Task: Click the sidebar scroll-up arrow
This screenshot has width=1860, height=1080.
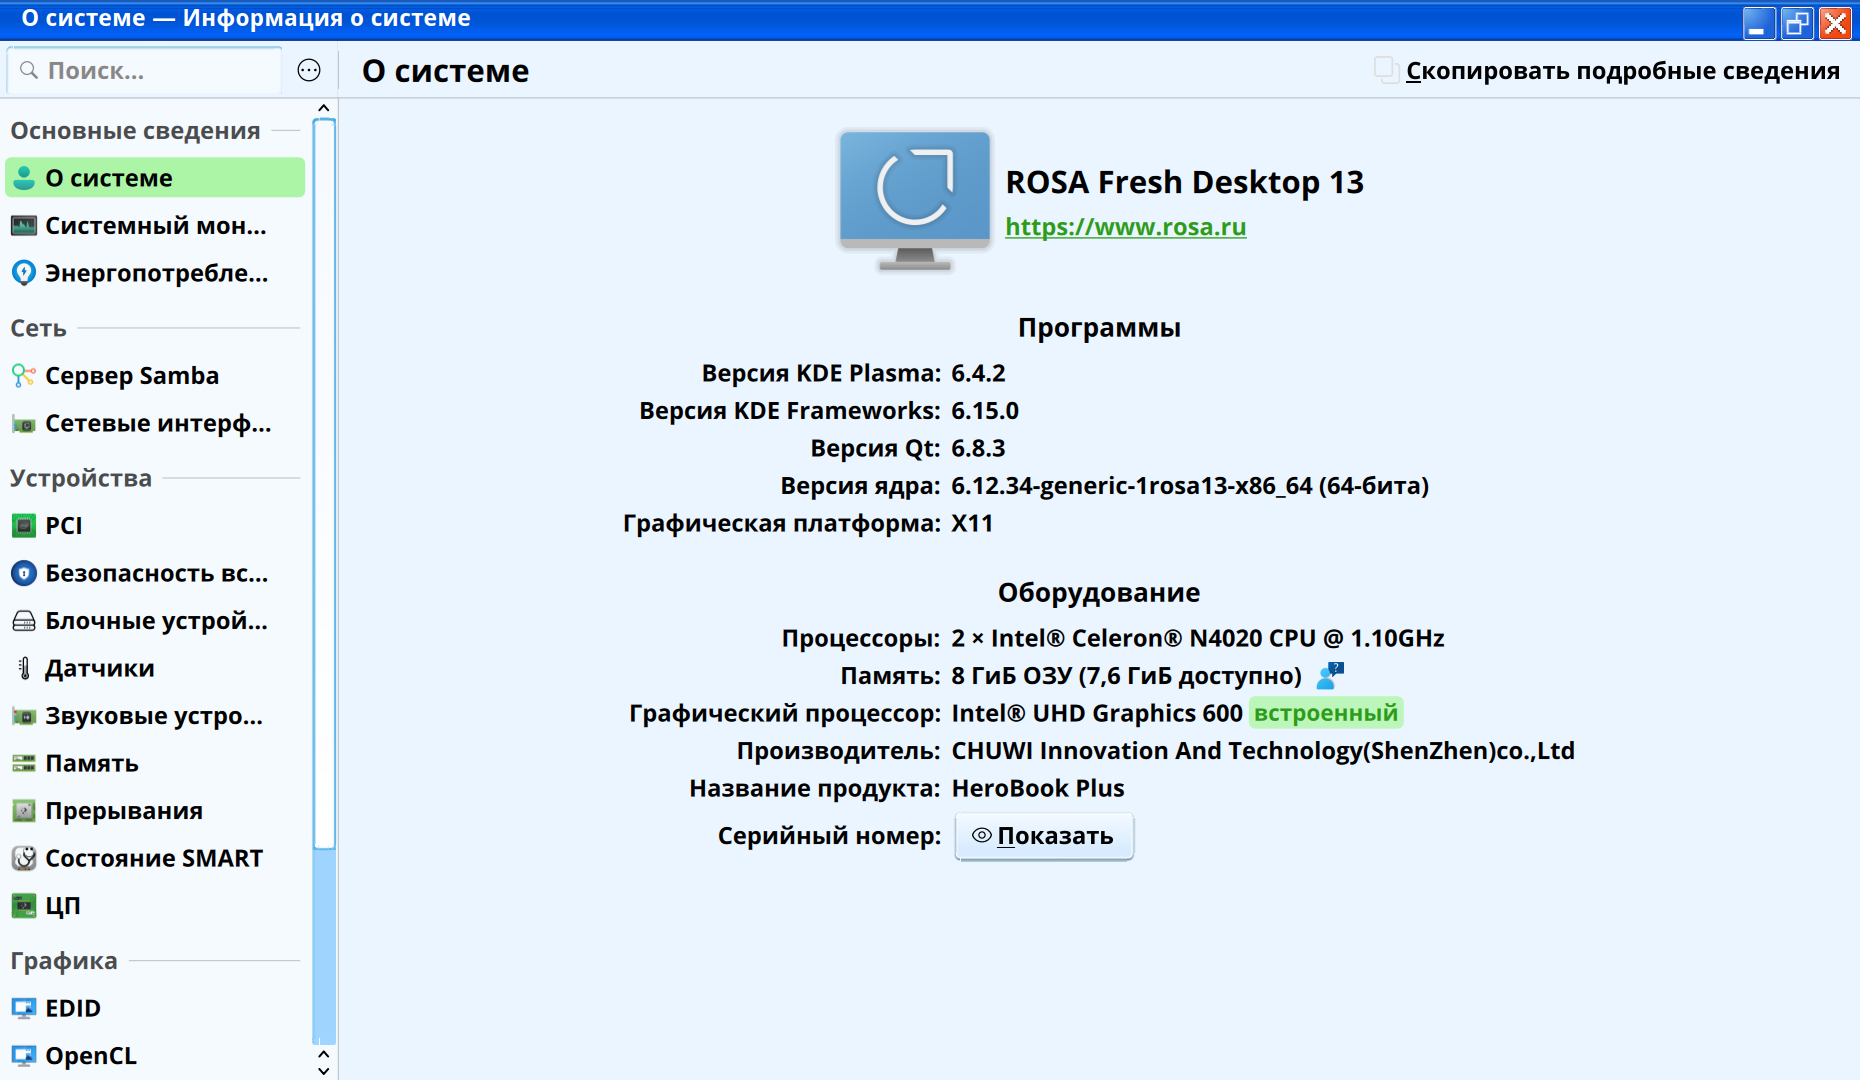Action: coord(323,108)
